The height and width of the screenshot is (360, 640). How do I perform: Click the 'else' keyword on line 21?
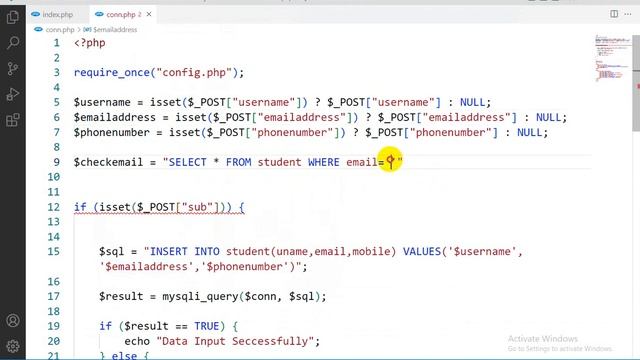coord(124,356)
